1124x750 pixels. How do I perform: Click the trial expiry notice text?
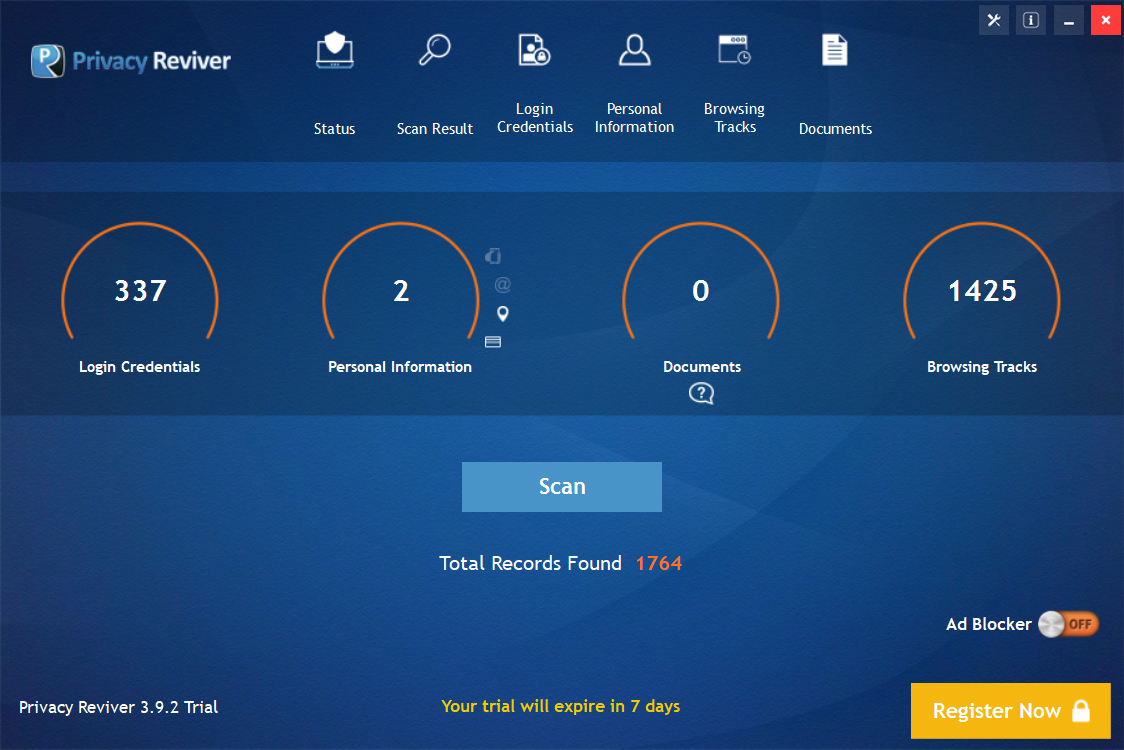[561, 706]
